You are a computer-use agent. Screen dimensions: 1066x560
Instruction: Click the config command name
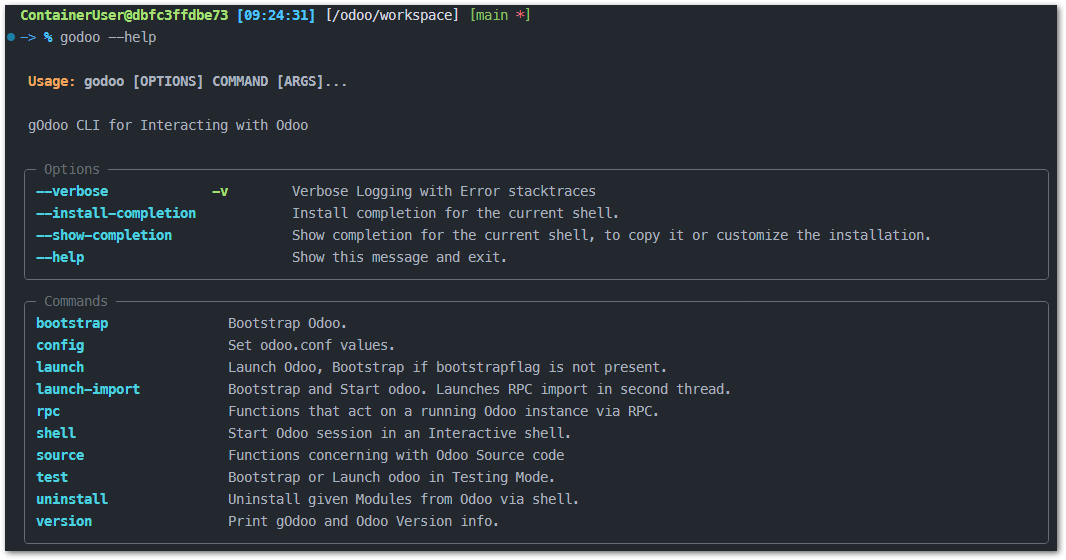pos(60,345)
